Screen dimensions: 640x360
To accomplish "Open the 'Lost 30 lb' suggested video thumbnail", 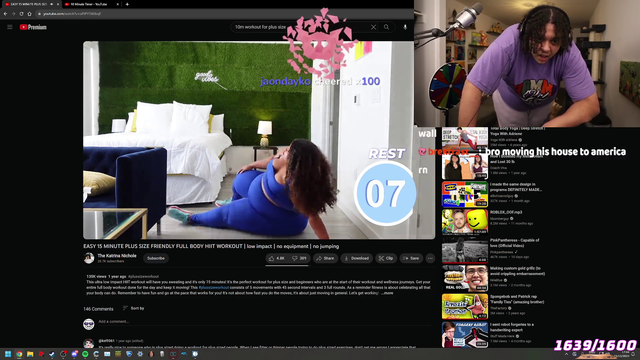I will [465, 167].
